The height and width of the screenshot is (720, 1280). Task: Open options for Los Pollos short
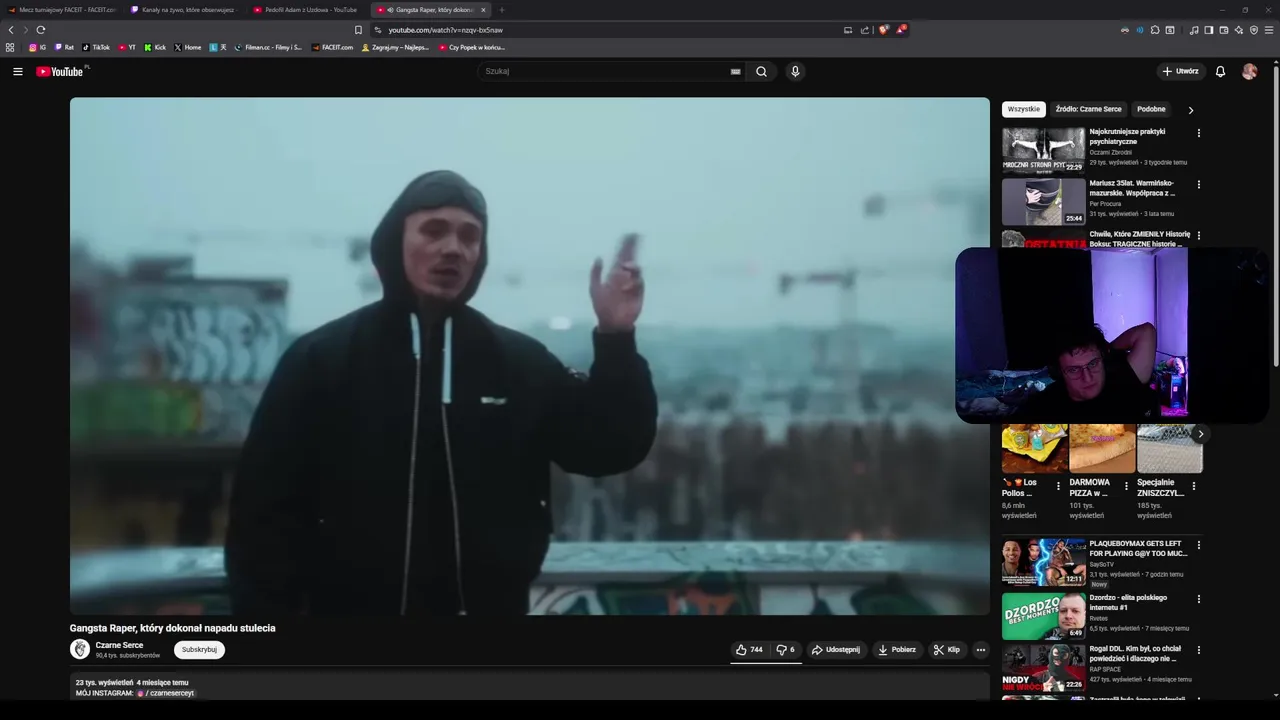point(1058,486)
